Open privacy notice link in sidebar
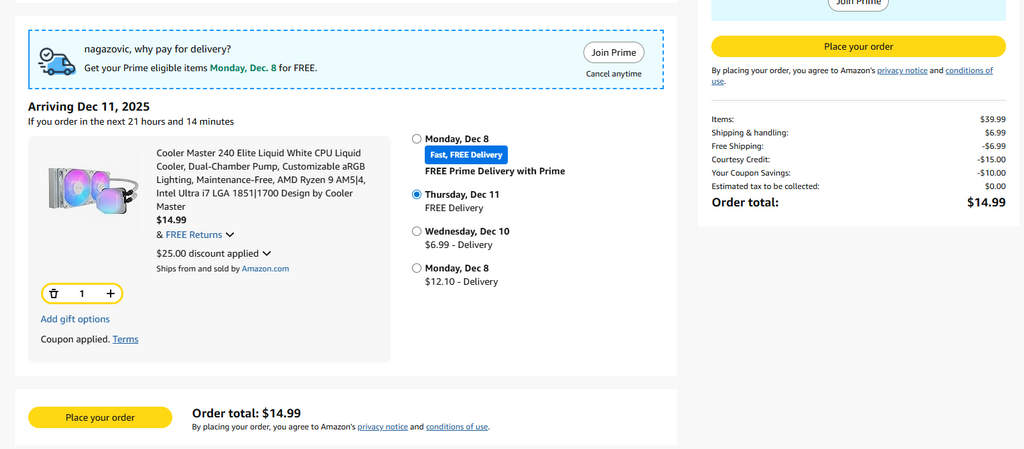1024x449 pixels. click(x=903, y=71)
